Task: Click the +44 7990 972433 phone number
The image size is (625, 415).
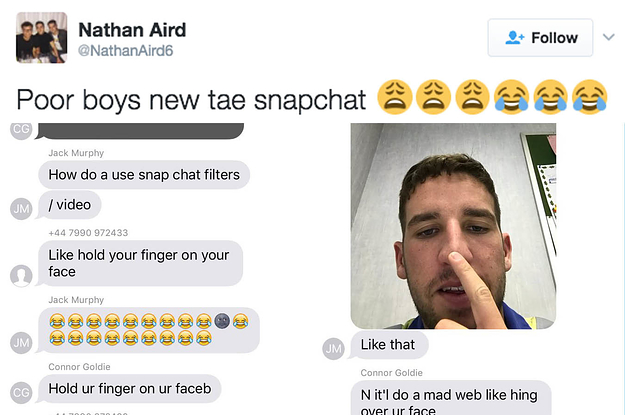Action: [x=88, y=233]
